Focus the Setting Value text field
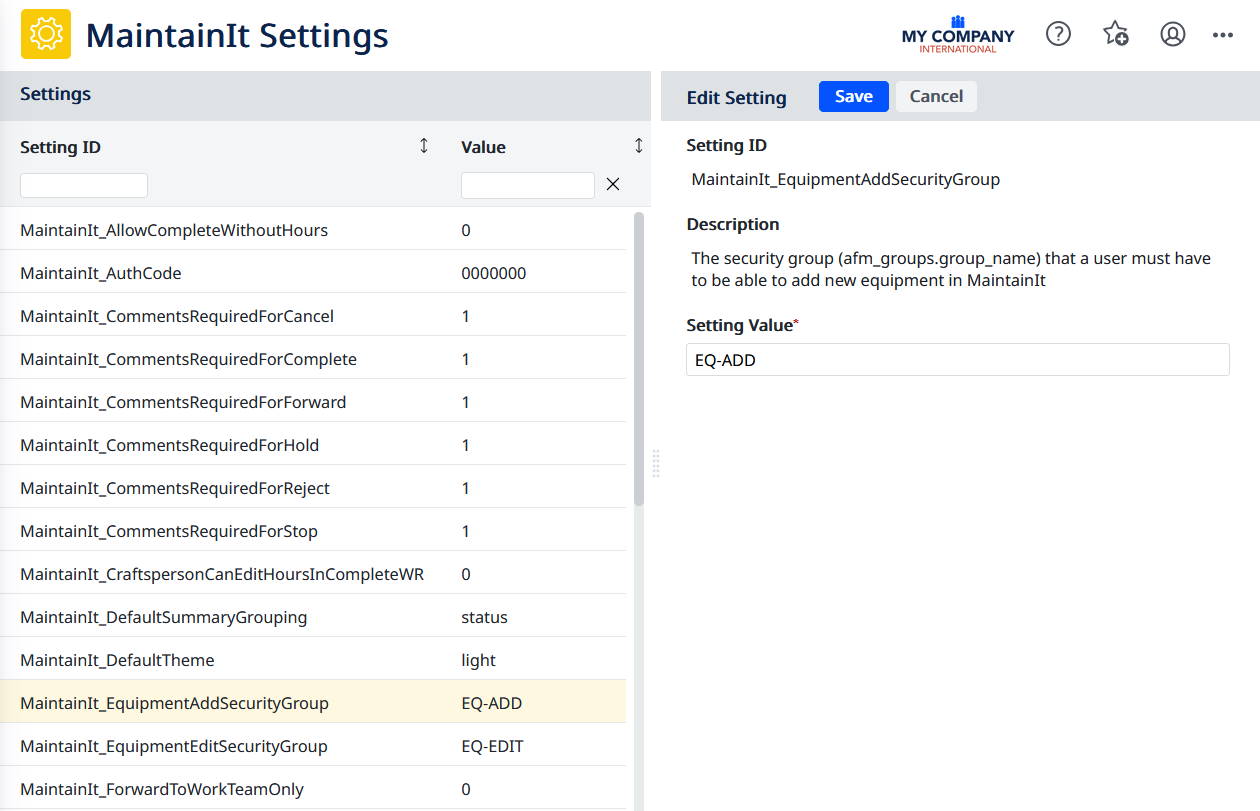1260x811 pixels. pyautogui.click(x=957, y=360)
